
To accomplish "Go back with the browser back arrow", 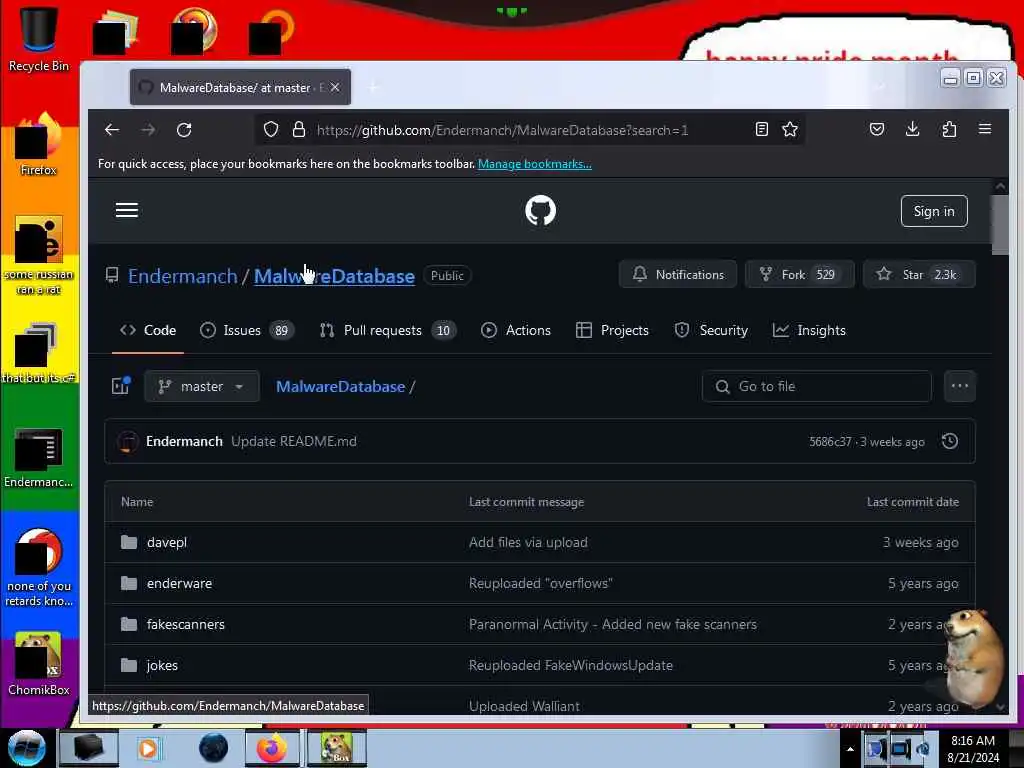I will tap(112, 130).
